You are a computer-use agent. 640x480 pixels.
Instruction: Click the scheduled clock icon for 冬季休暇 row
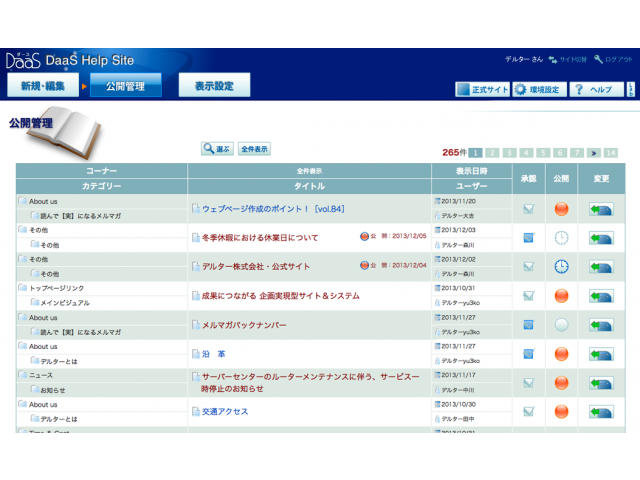[561, 238]
